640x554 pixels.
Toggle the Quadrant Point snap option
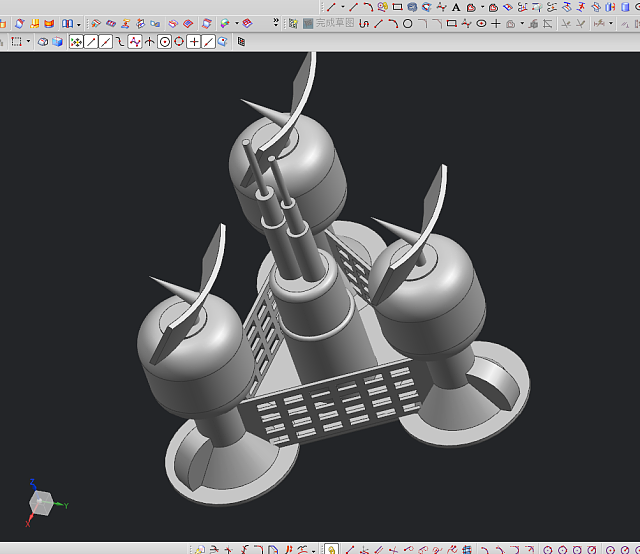coord(179,42)
